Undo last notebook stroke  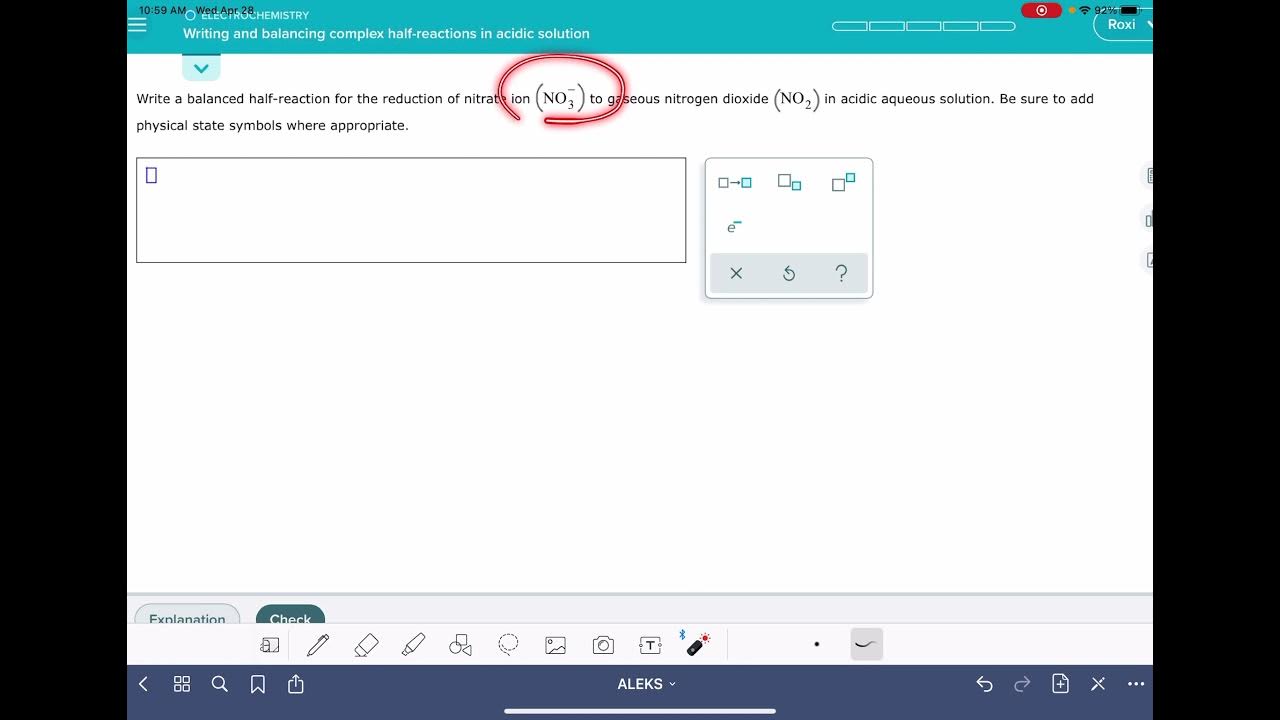(984, 684)
